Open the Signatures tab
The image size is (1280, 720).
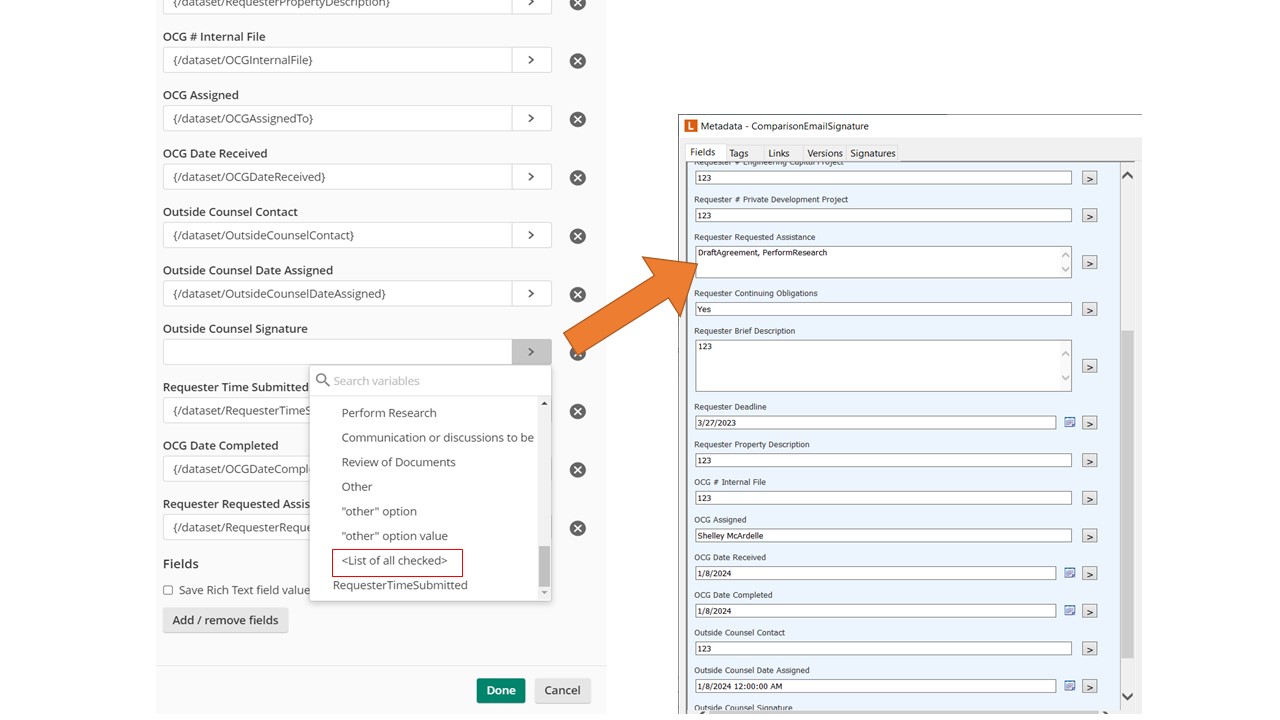pos(872,153)
